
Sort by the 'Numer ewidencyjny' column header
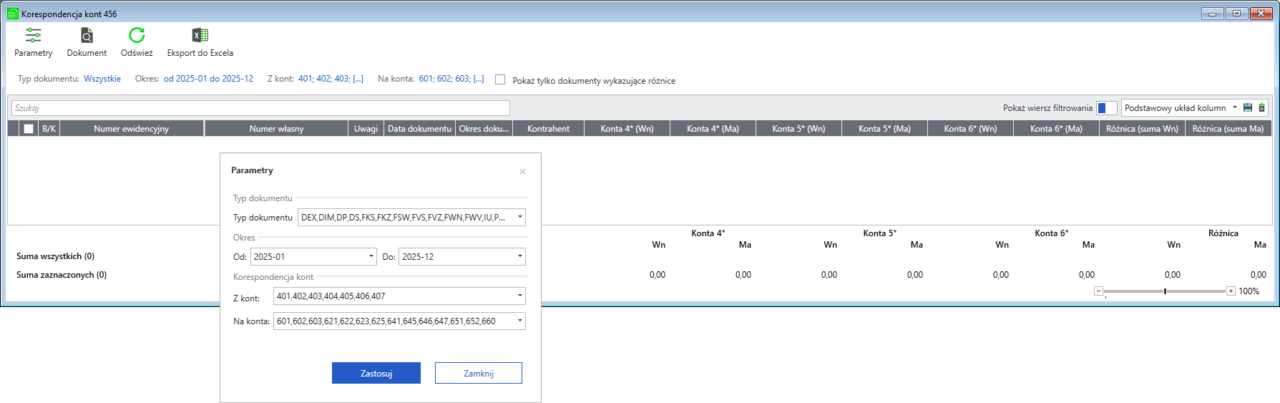[131, 128]
